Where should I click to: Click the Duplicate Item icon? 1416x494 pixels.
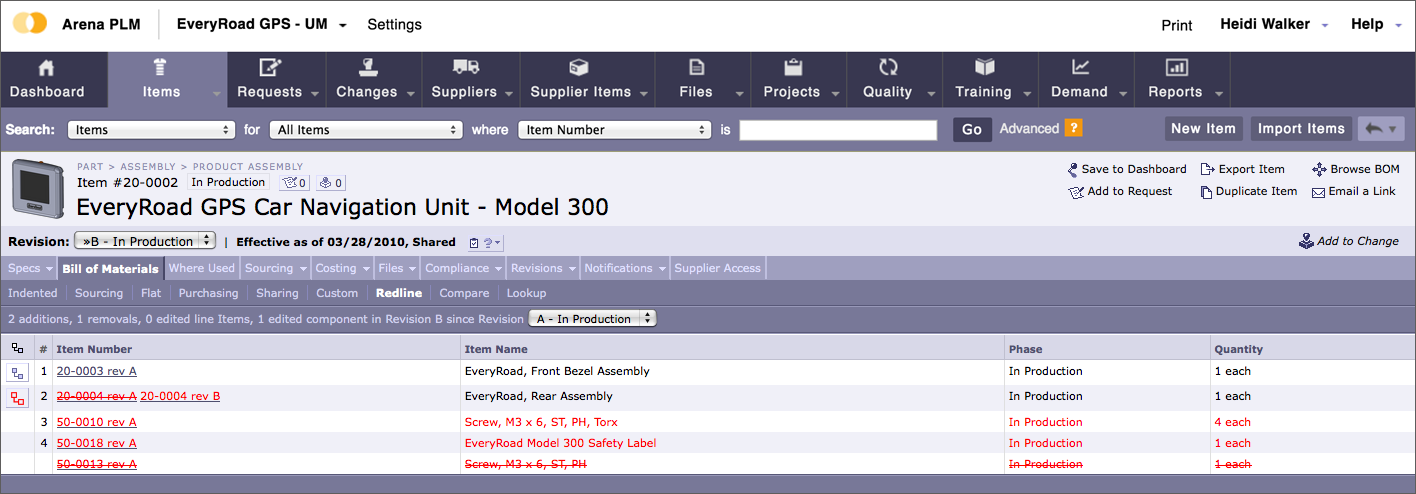1206,192
